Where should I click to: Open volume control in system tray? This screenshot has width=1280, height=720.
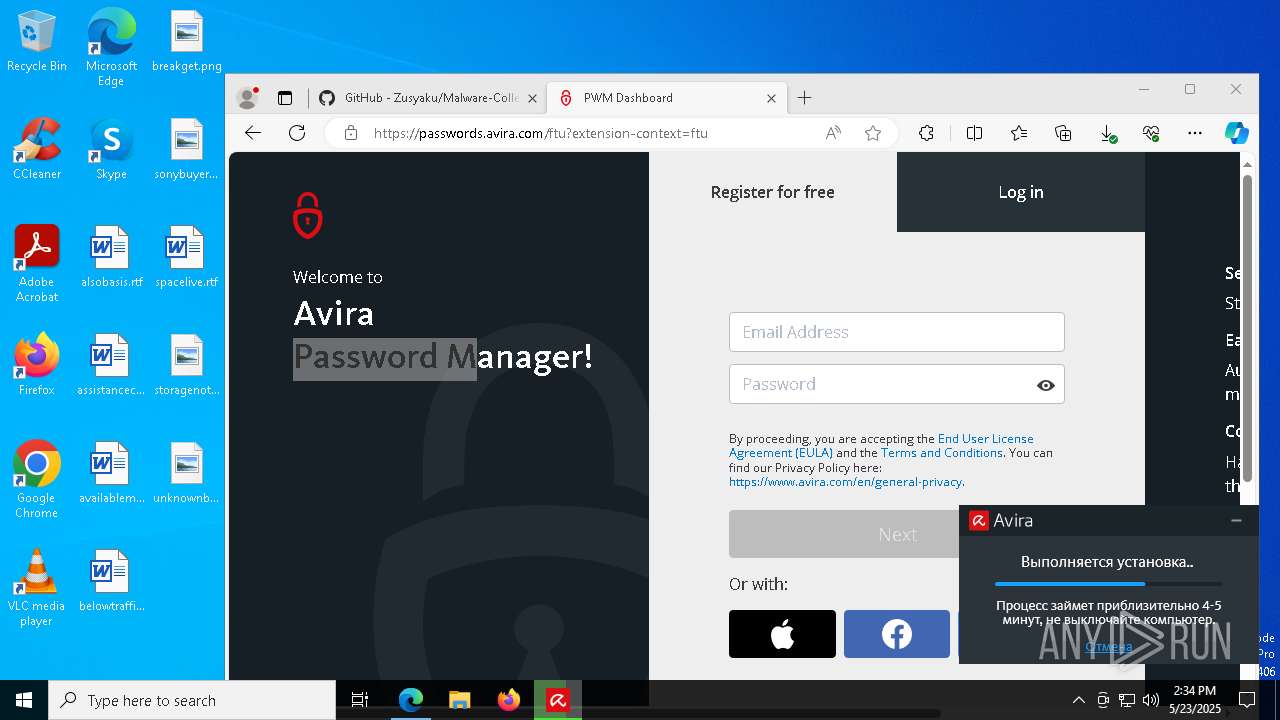(x=1151, y=700)
